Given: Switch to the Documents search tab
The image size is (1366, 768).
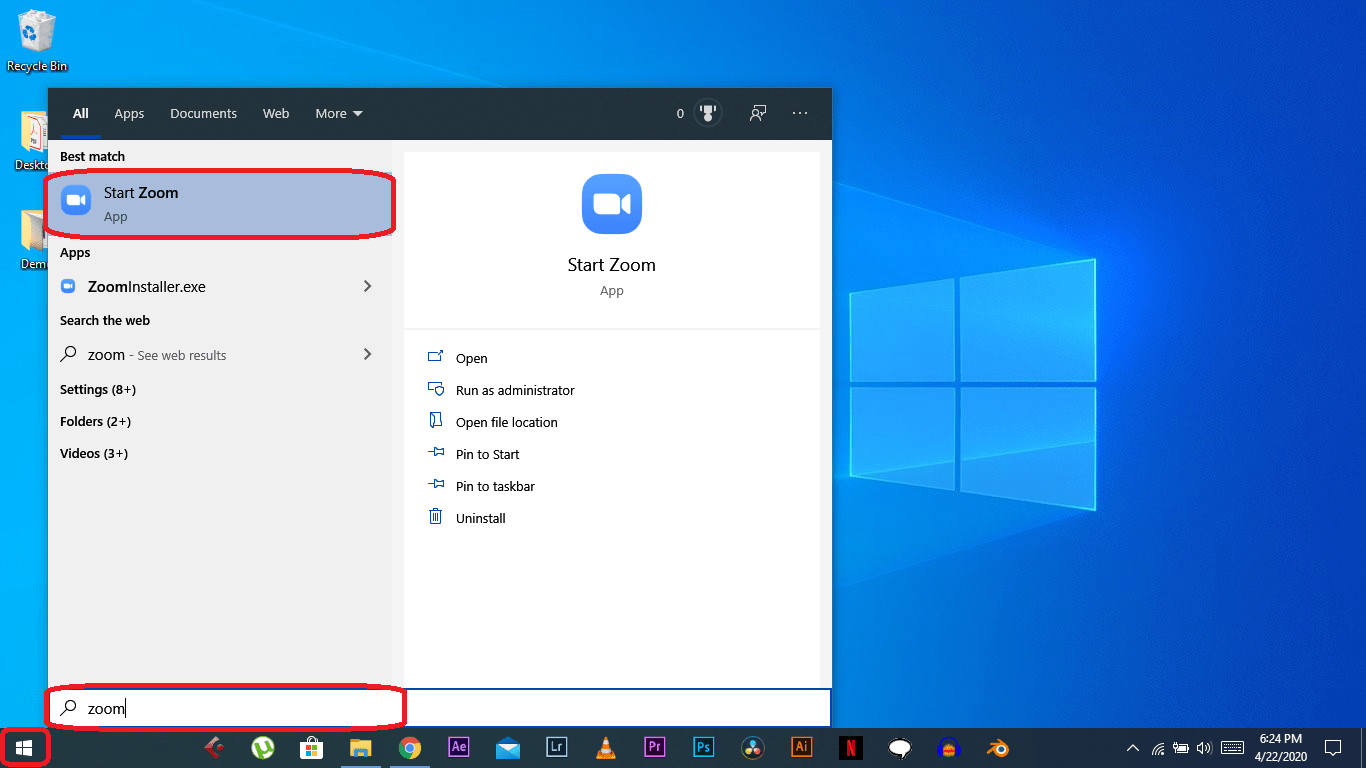Looking at the screenshot, I should click(x=203, y=114).
